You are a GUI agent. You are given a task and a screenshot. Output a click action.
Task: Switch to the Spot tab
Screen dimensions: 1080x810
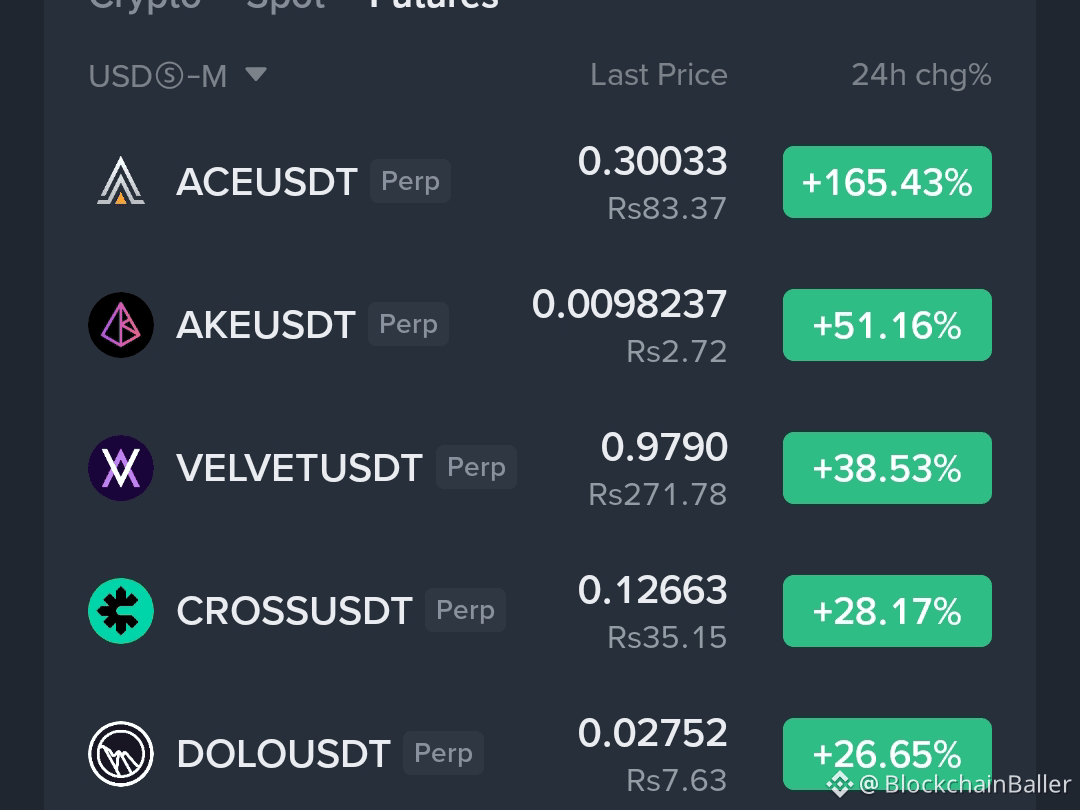point(286,4)
